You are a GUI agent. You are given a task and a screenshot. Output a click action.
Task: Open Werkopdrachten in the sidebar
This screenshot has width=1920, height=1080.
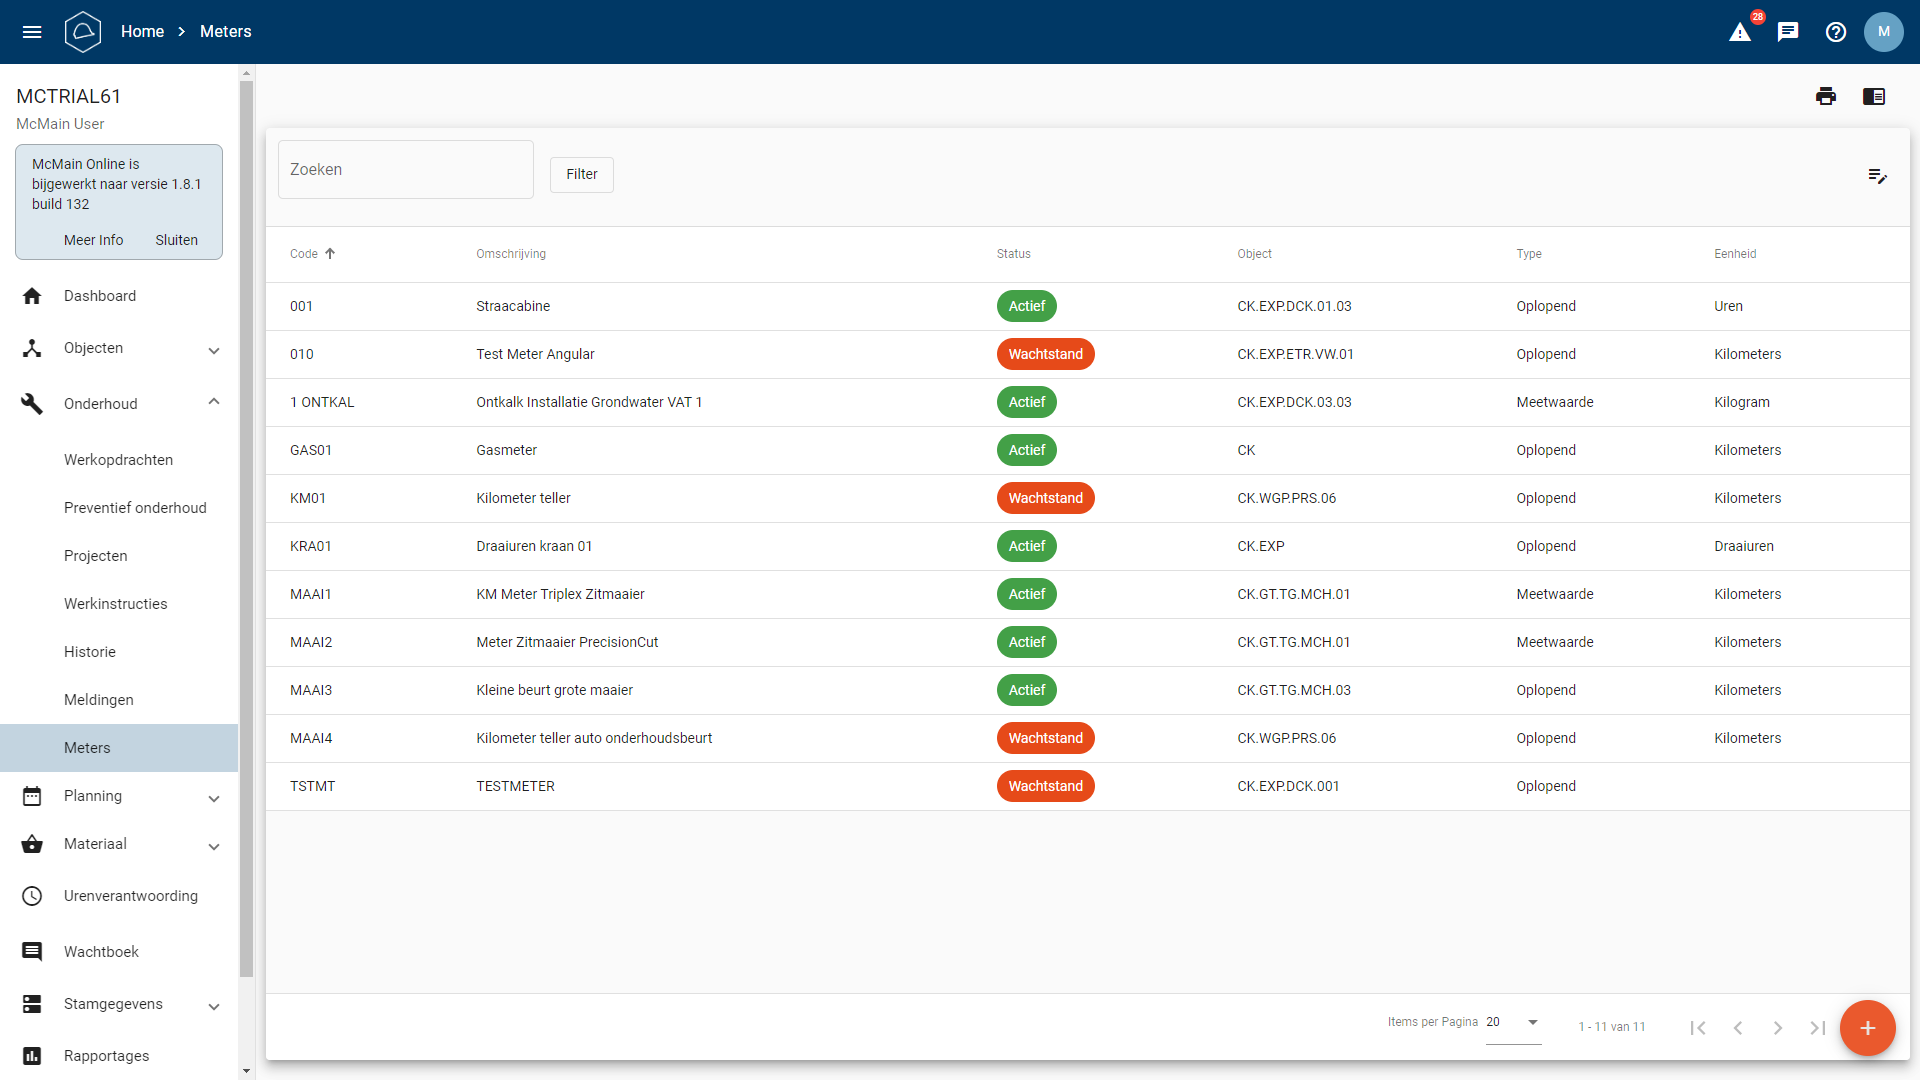[x=118, y=460]
